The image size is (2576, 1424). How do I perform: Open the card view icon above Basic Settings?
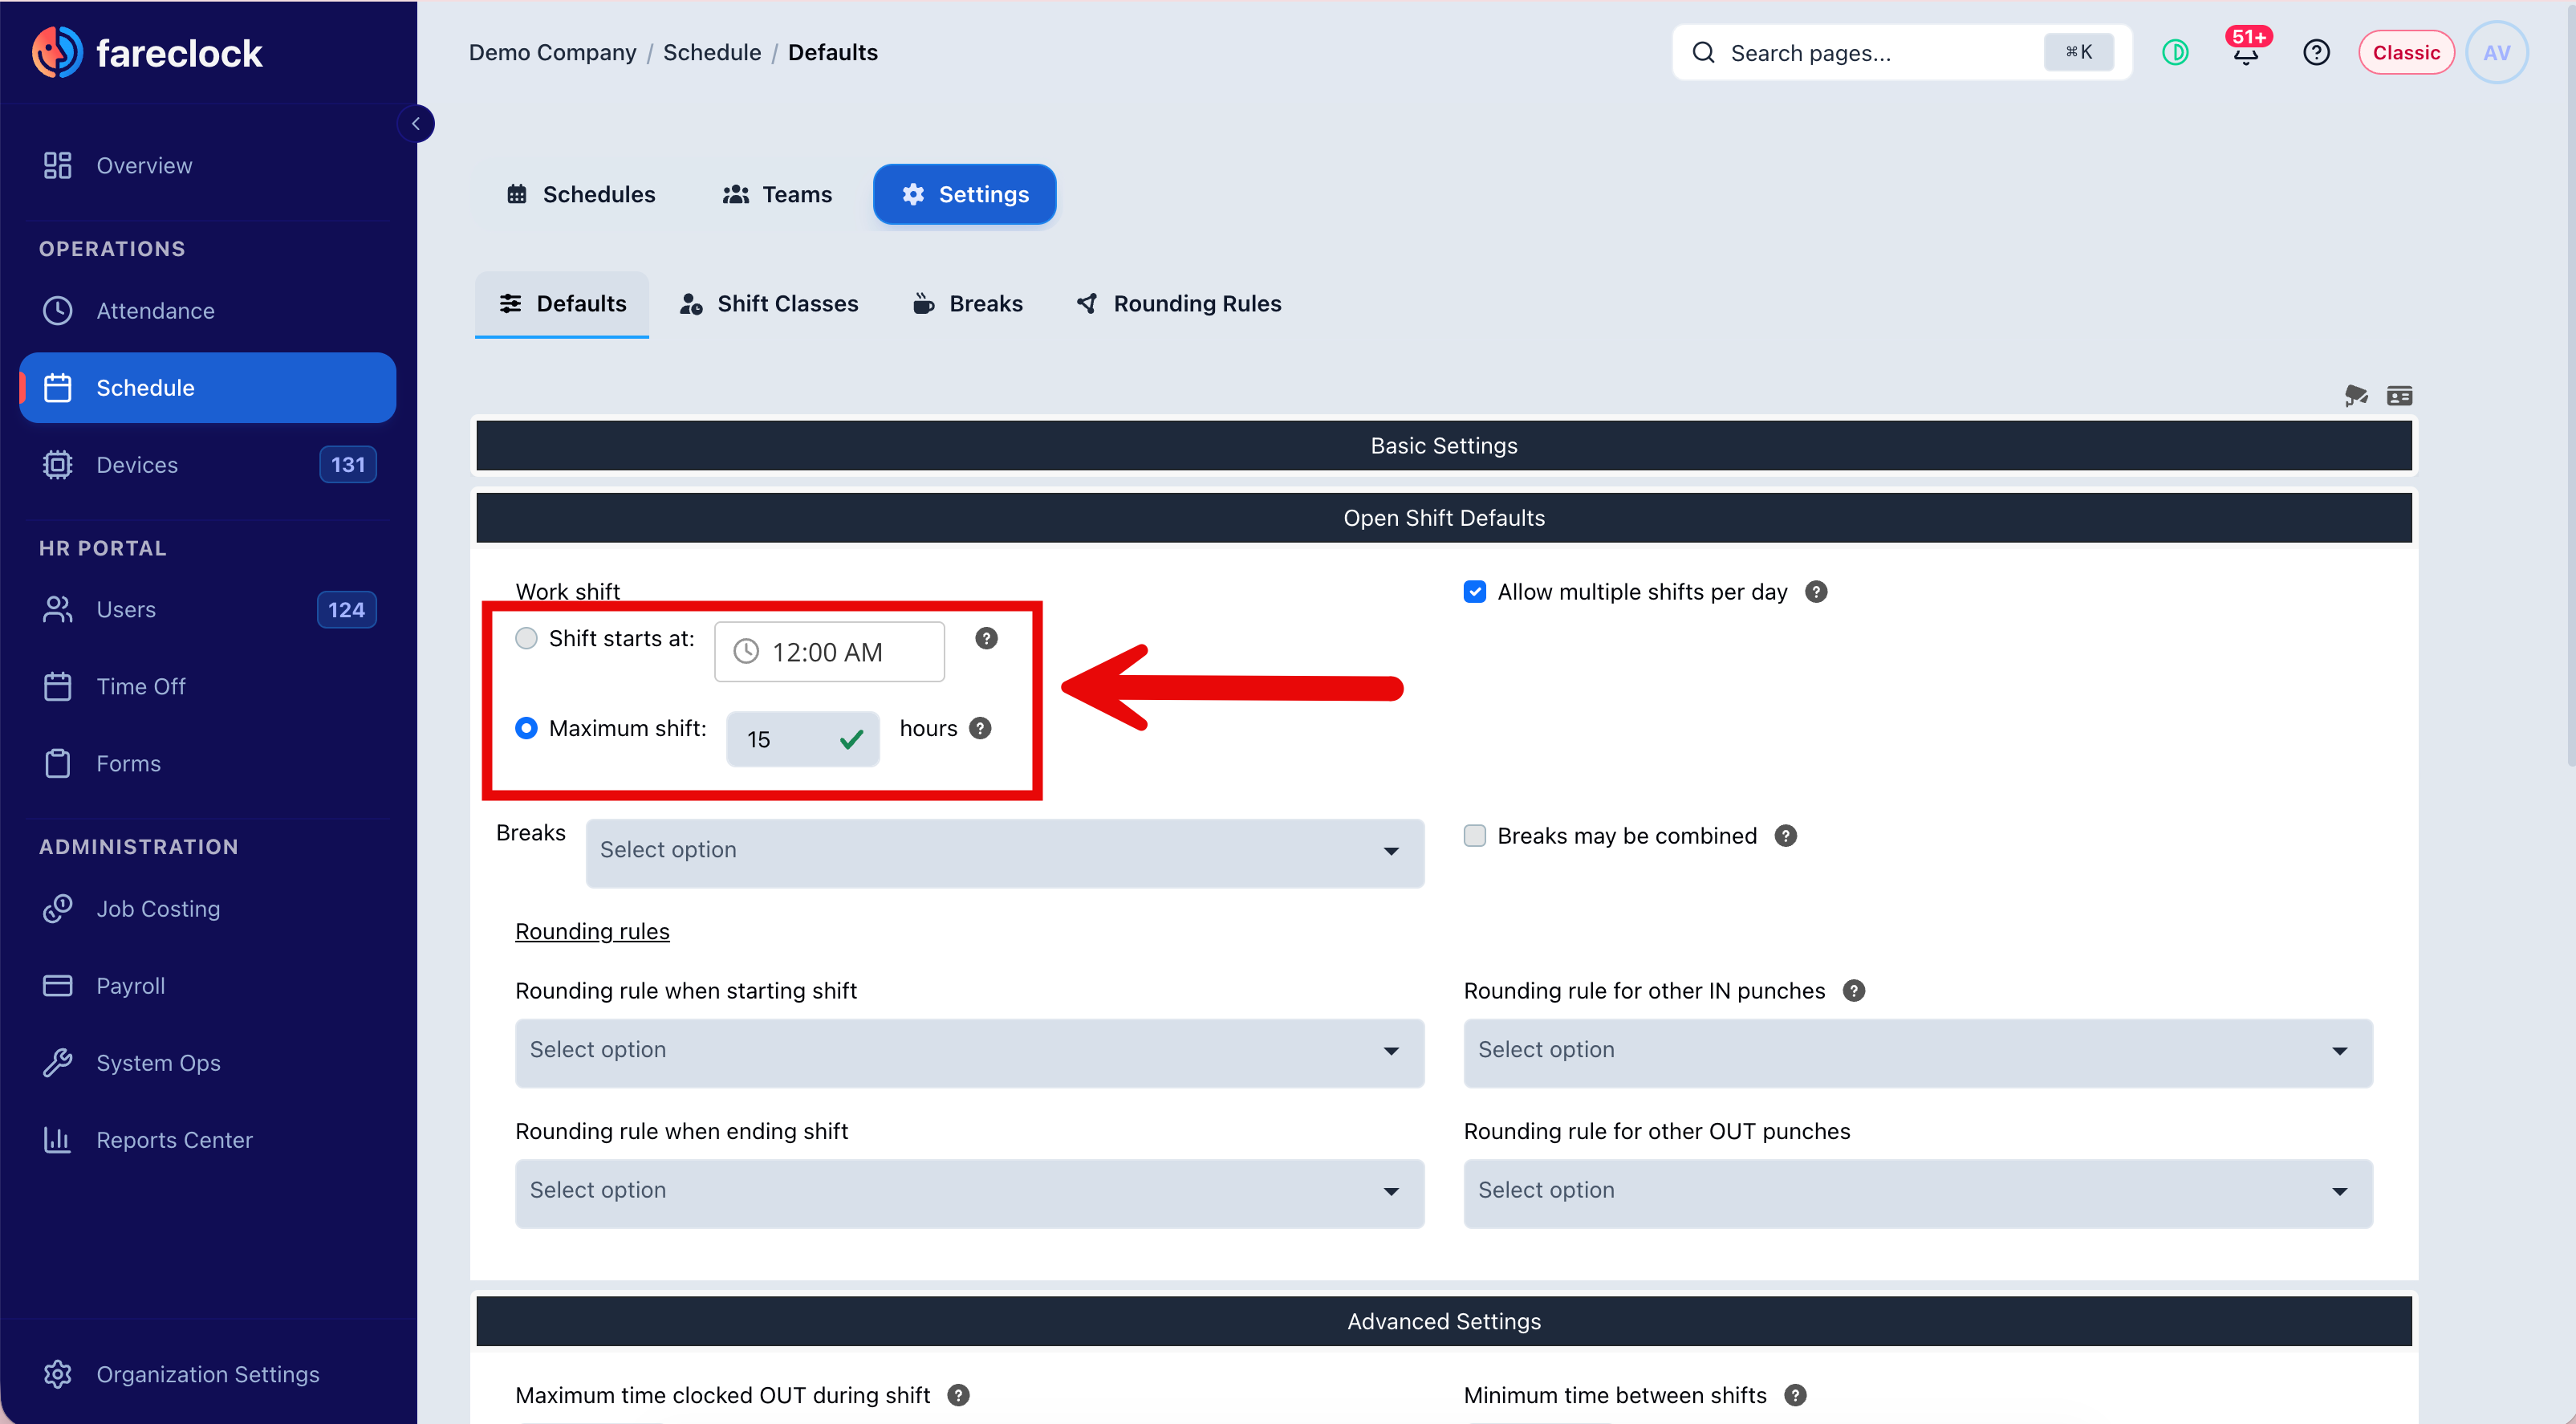tap(2399, 396)
